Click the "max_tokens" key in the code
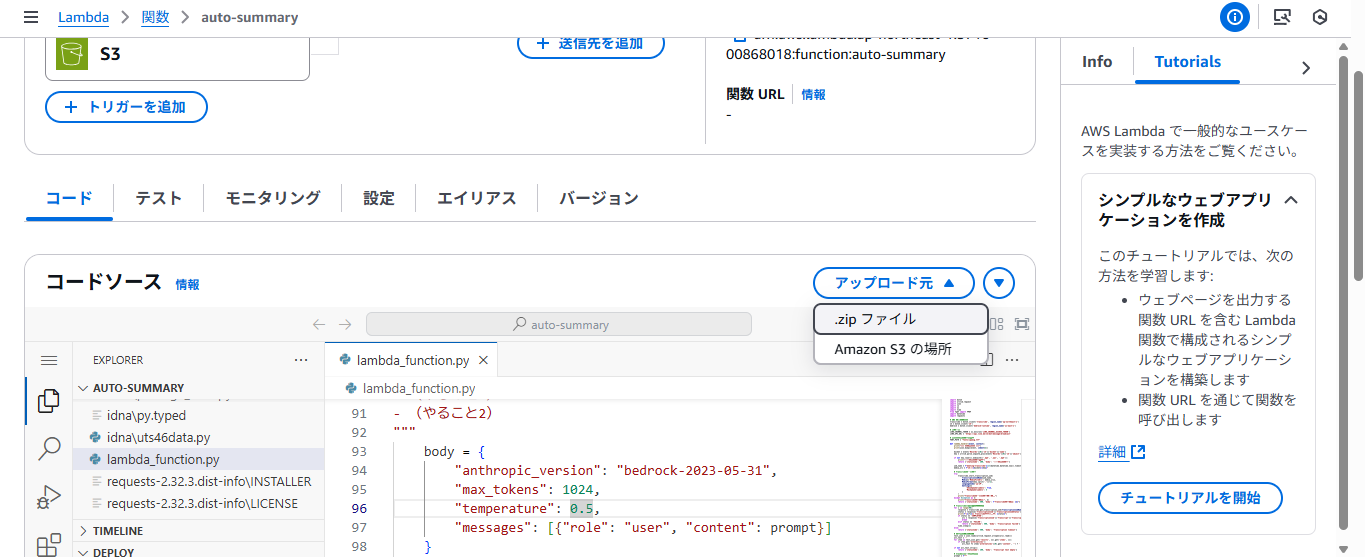The height and width of the screenshot is (557, 1365). tap(503, 489)
